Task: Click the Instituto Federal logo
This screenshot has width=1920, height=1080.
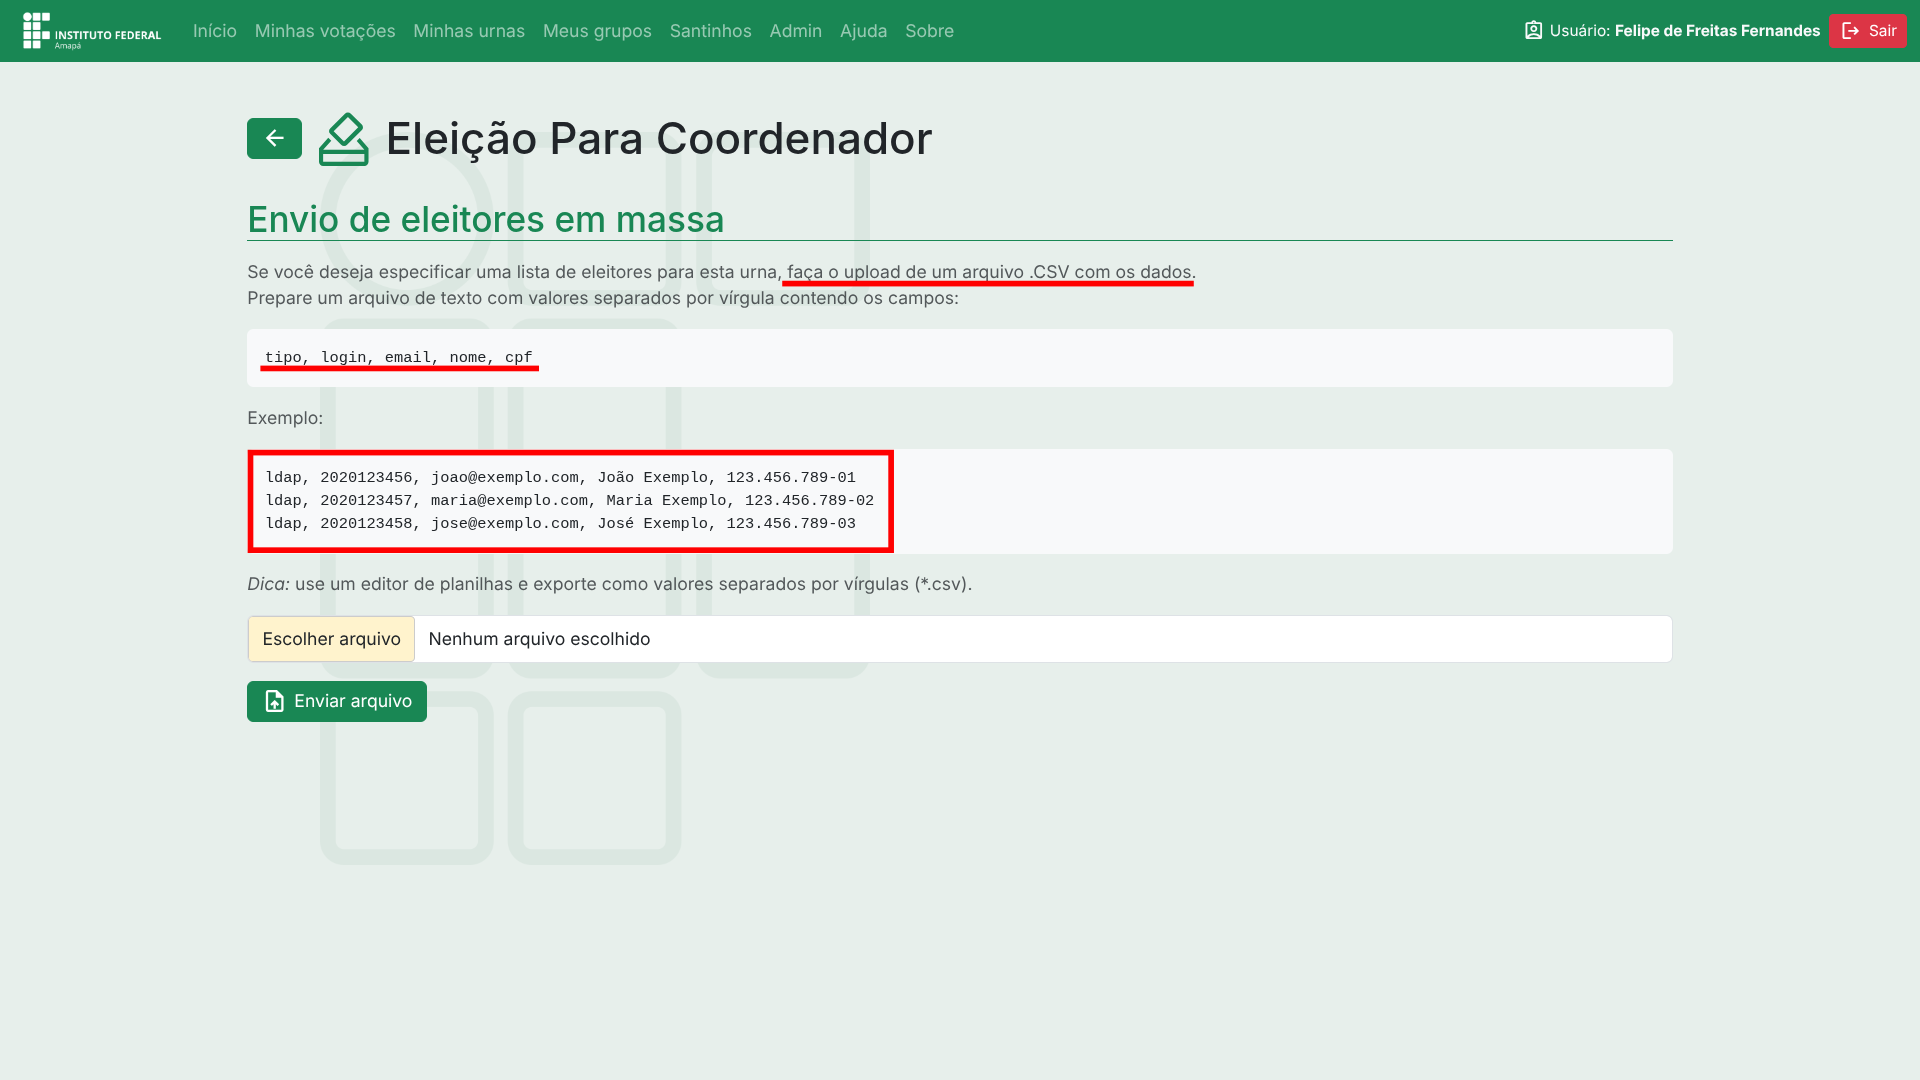Action: pos(92,31)
